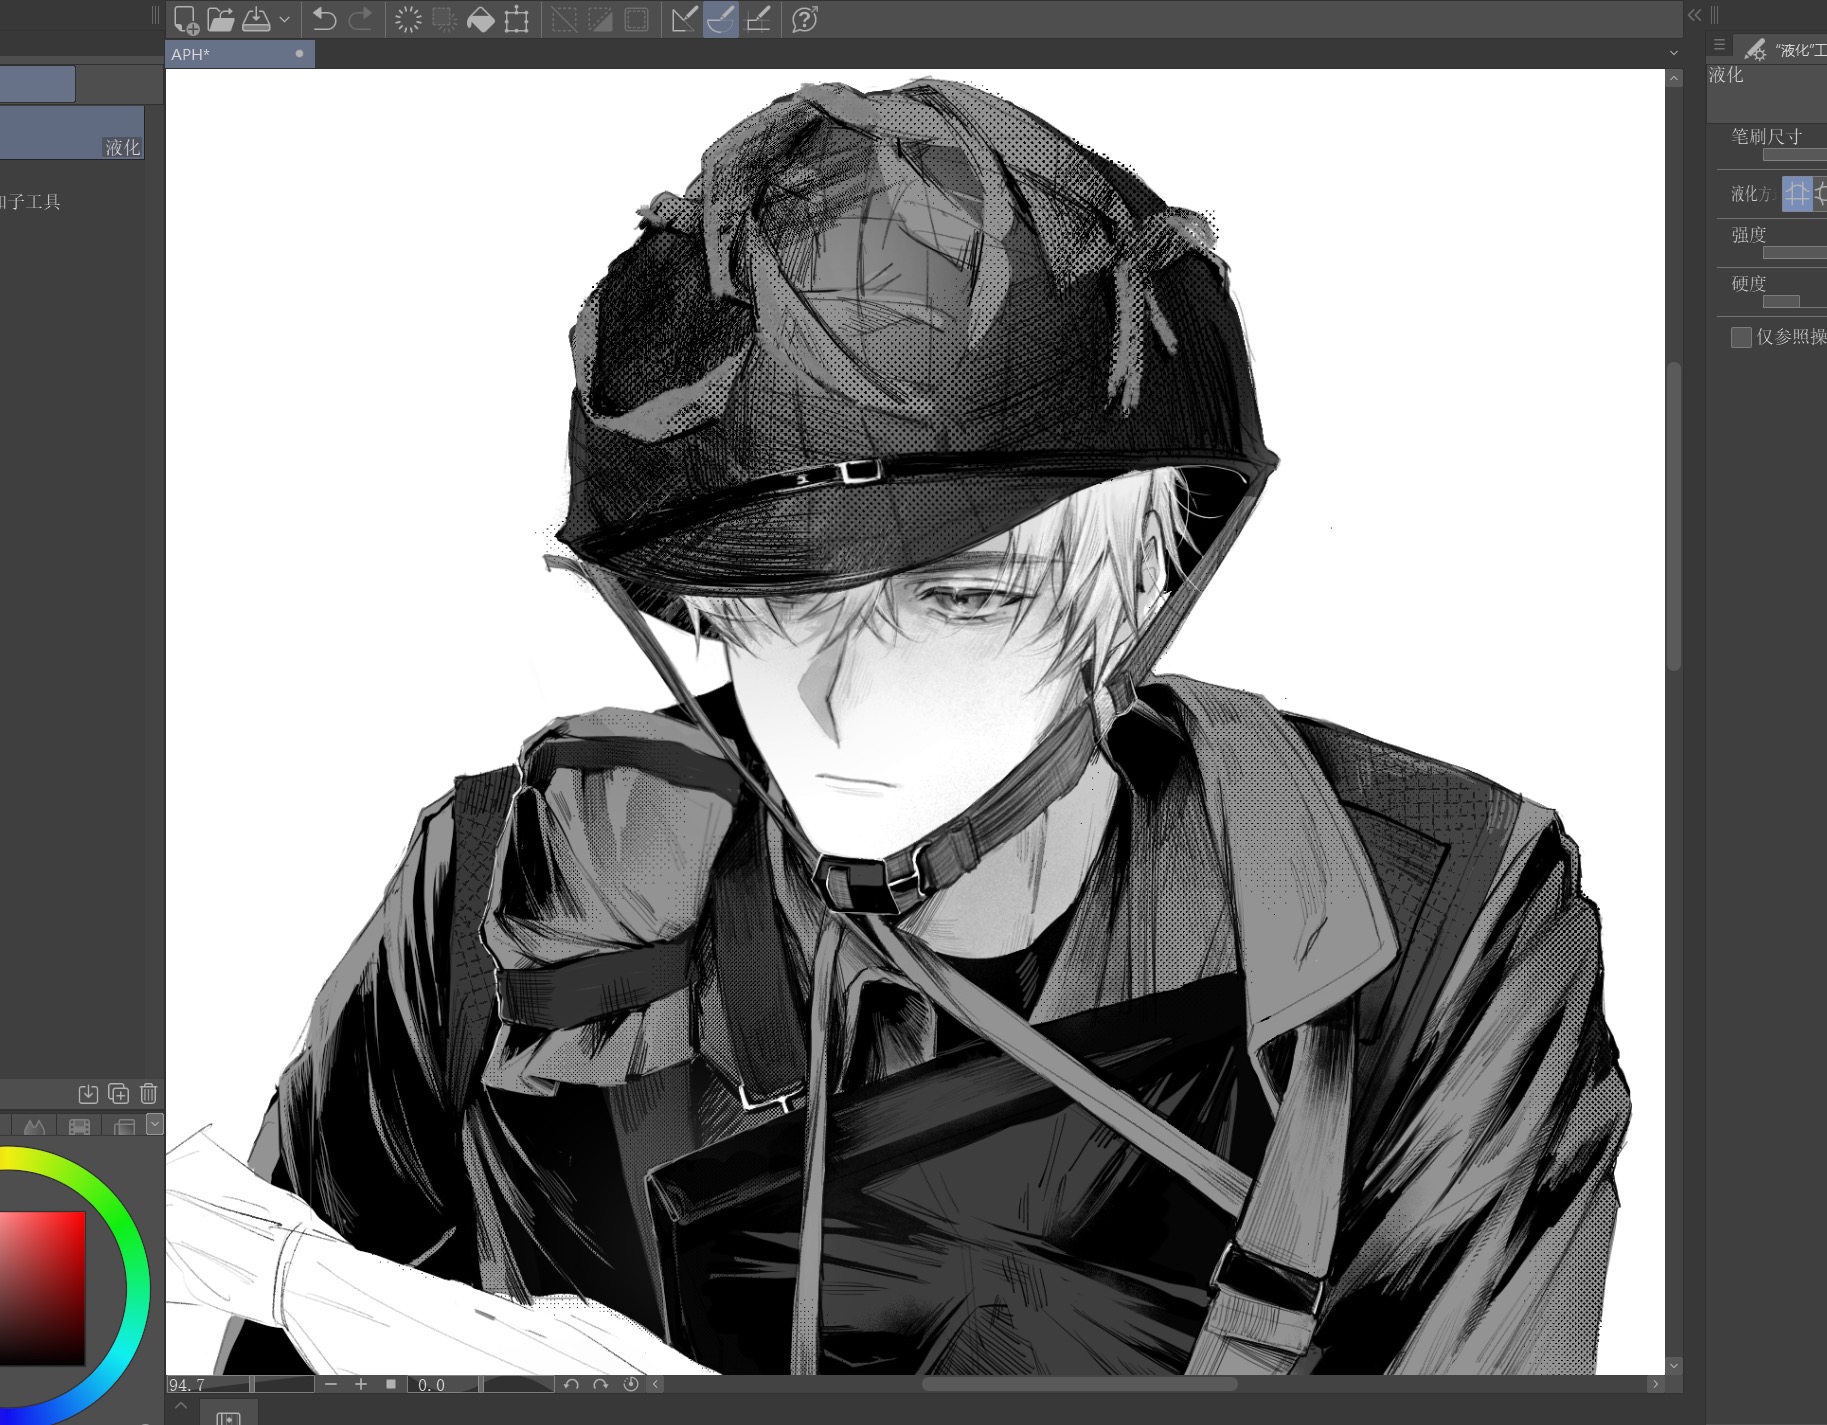1827x1425 pixels.
Task: Save the document with the Save icon
Action: tap(256, 19)
